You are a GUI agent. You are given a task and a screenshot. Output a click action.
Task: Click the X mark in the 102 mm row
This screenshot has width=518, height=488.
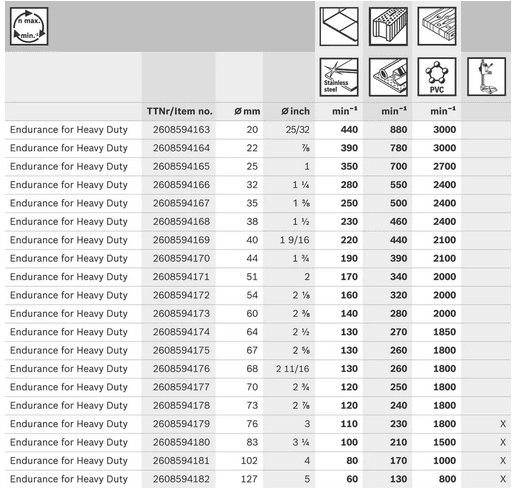(x=503, y=461)
